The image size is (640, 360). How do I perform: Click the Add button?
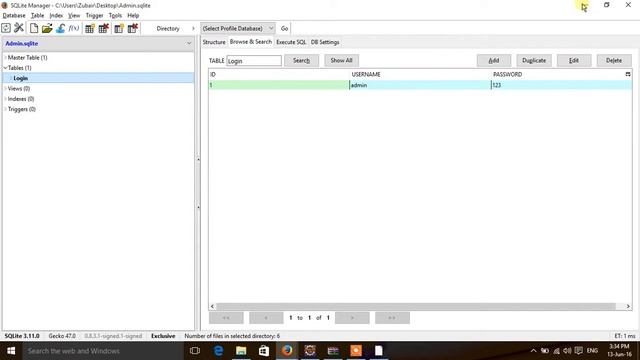pyautogui.click(x=494, y=60)
